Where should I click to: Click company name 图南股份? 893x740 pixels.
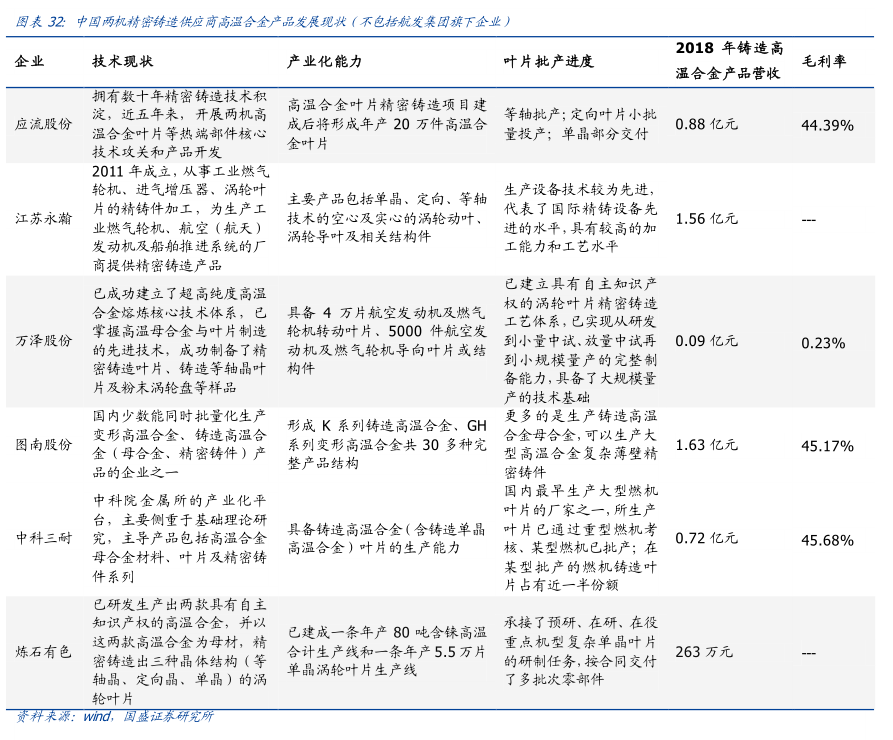pyautogui.click(x=44, y=444)
